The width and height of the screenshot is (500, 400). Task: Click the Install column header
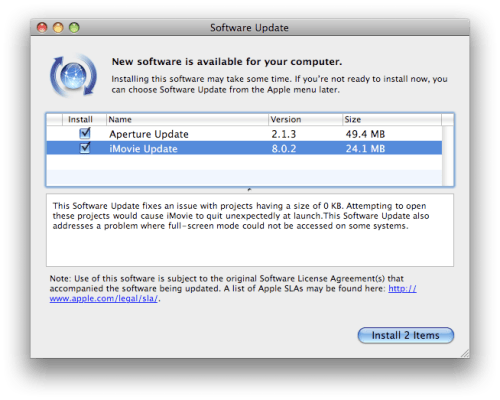[84, 119]
